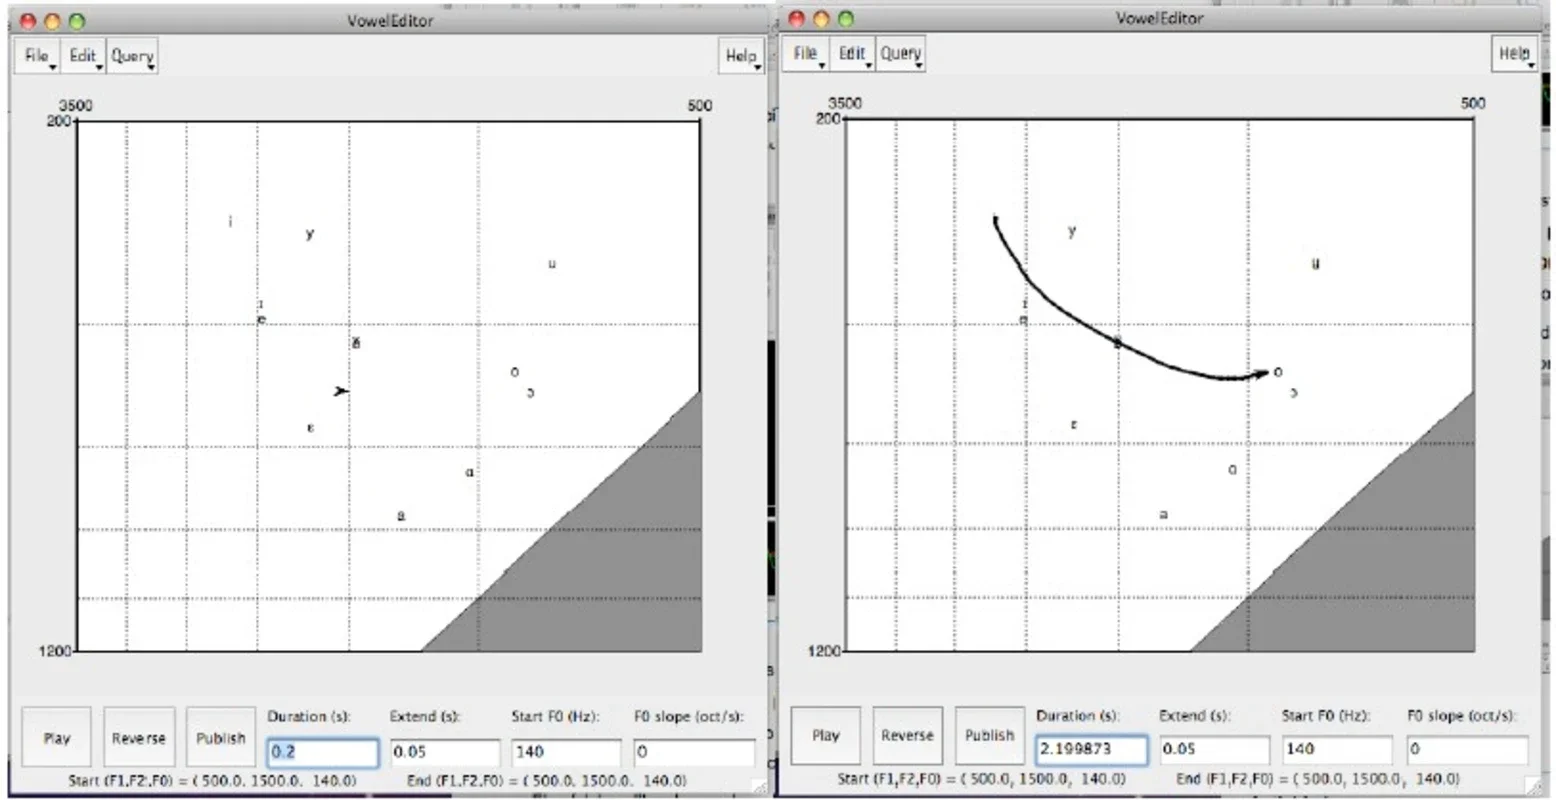Focus Duration field showing 2.199873

pyautogui.click(x=1092, y=749)
